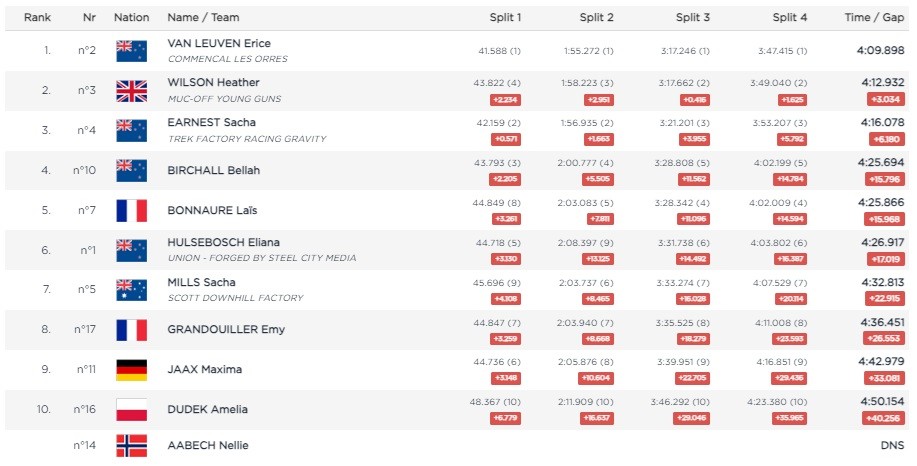Image resolution: width=917 pixels, height=466 pixels.
Task: Click the New Zealand flag for VAN LEUVEN Erice
Action: [132, 51]
